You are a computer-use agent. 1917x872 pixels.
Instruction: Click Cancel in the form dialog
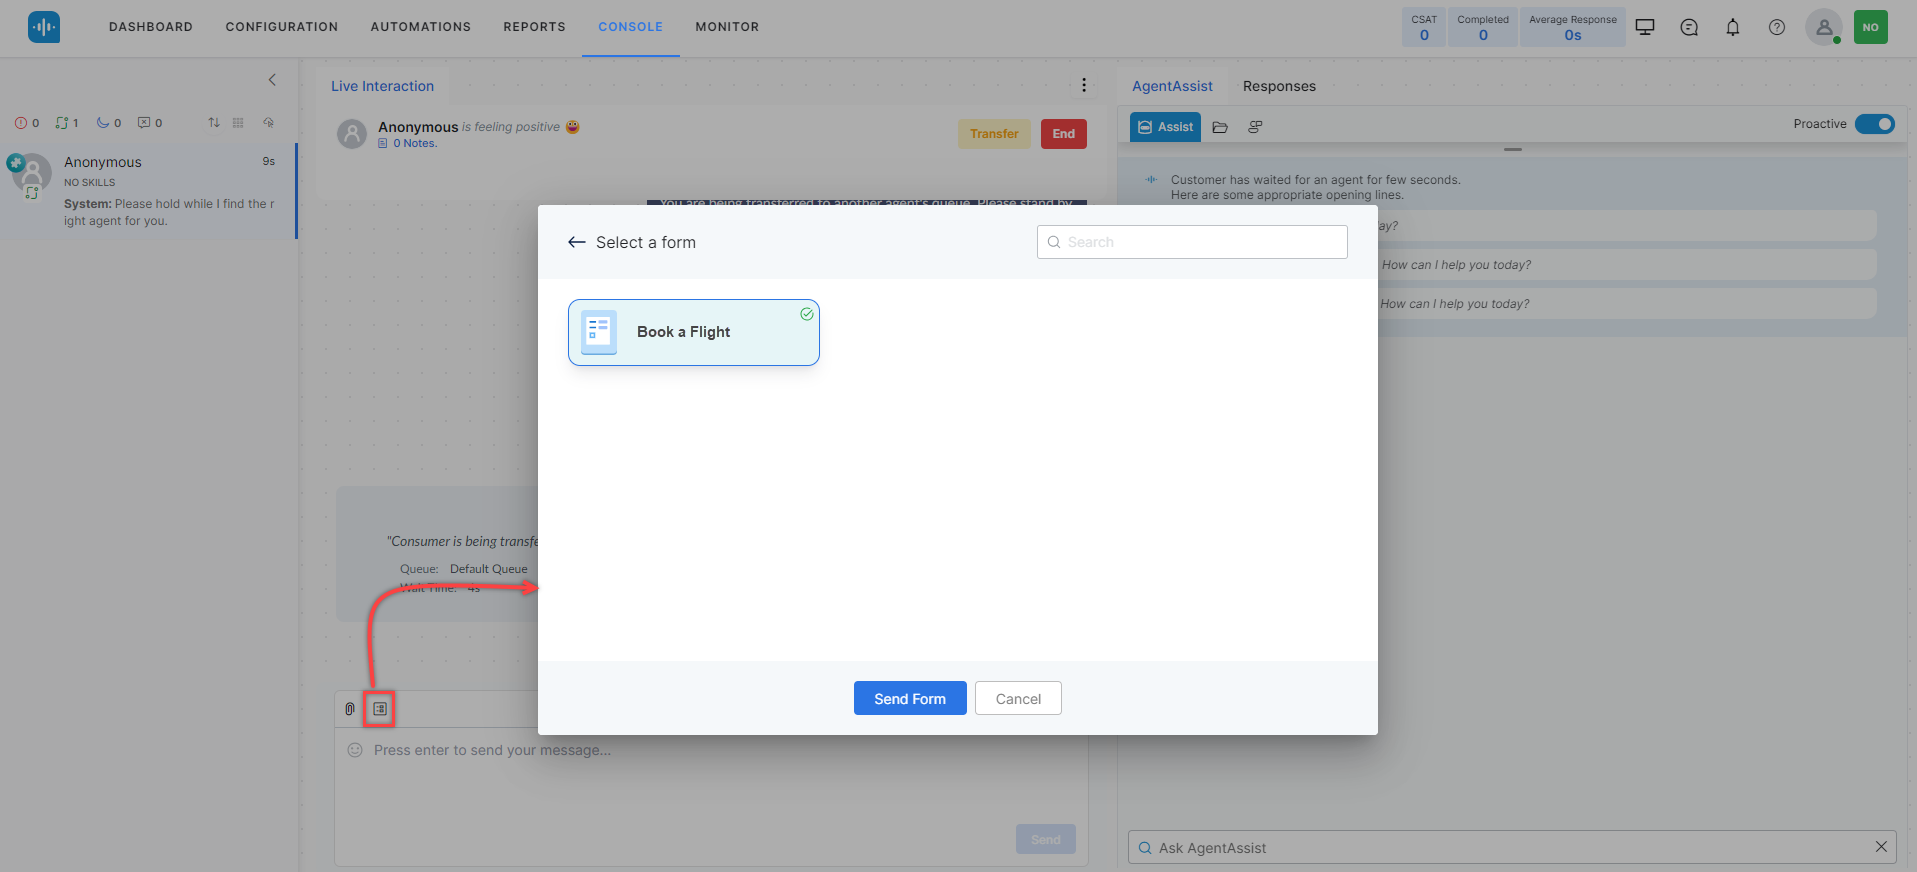pos(1018,698)
